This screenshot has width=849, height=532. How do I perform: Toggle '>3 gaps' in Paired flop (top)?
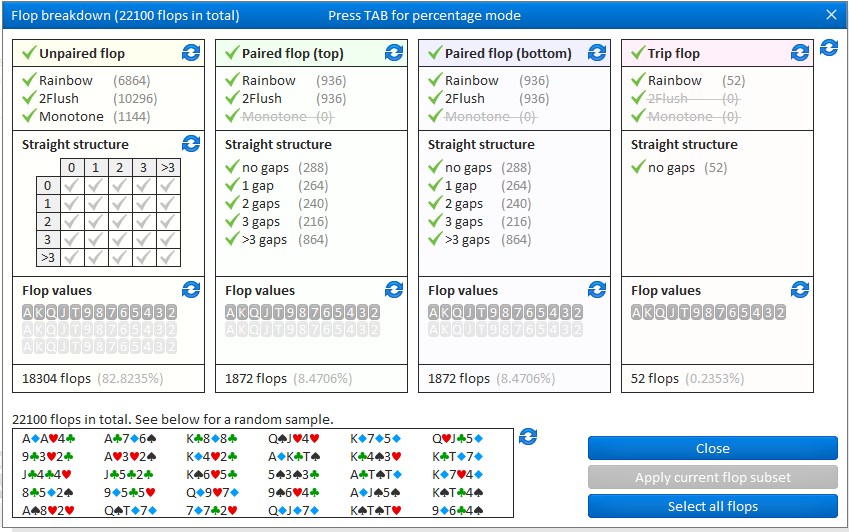tap(232, 240)
